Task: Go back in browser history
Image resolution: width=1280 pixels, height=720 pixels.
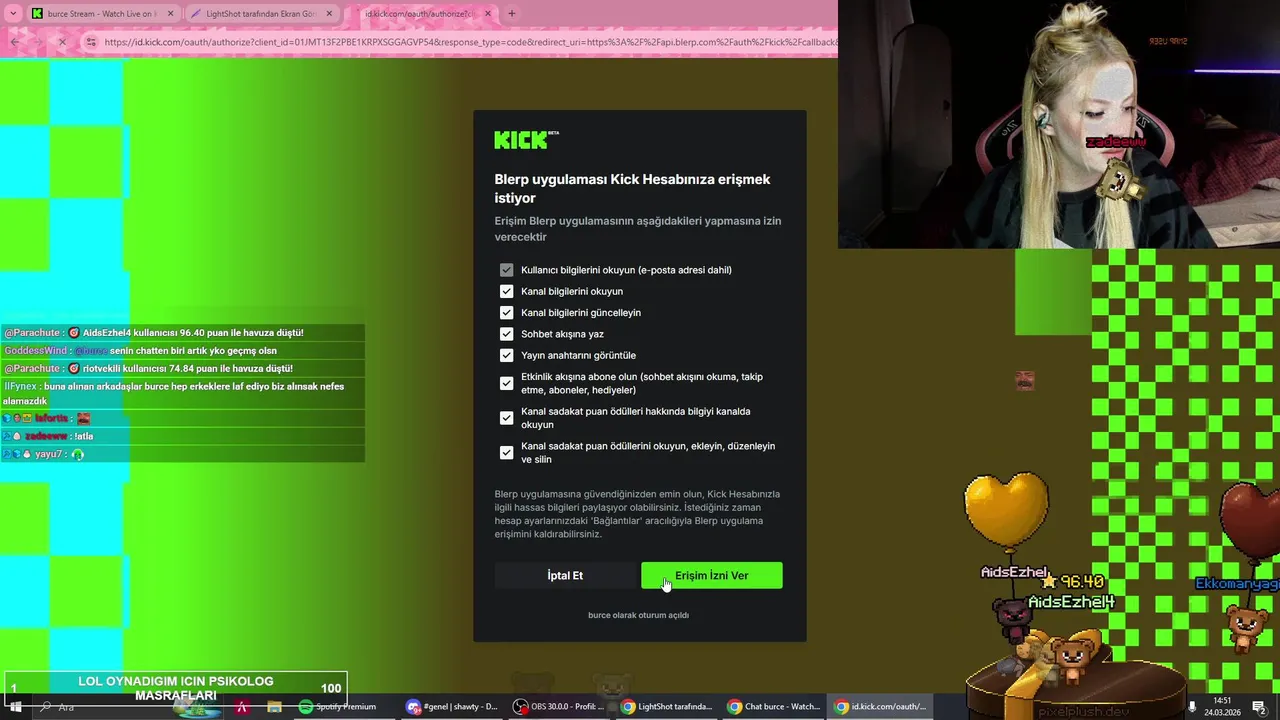Action: pos(14,42)
